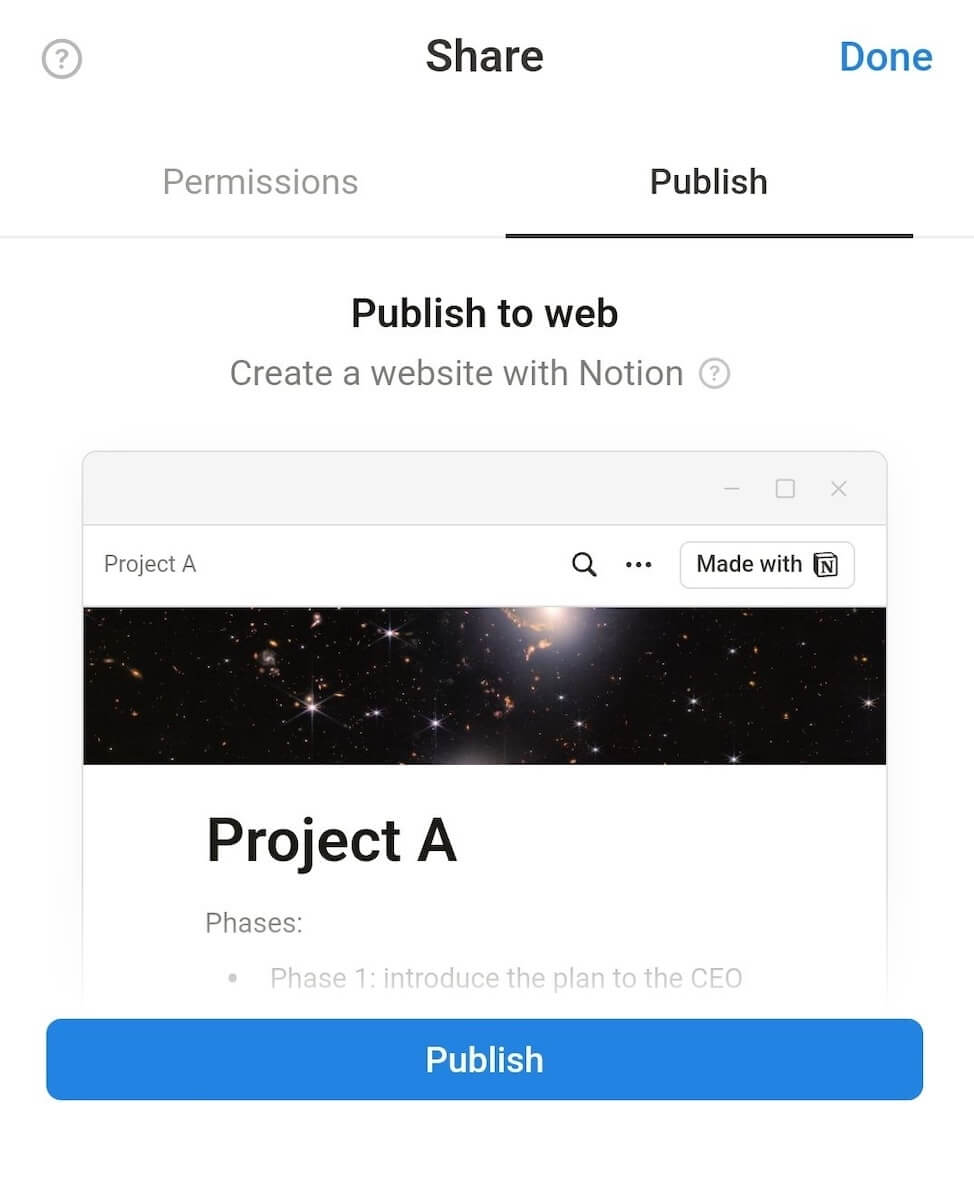Click the preview window close X icon
Viewport: 974px width, 1200px height.
(839, 488)
